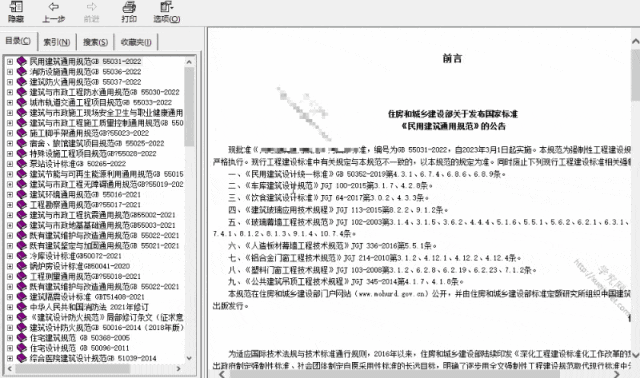Open the 收藏夹(I) tab
The width and height of the screenshot is (640, 378).
click(x=136, y=42)
